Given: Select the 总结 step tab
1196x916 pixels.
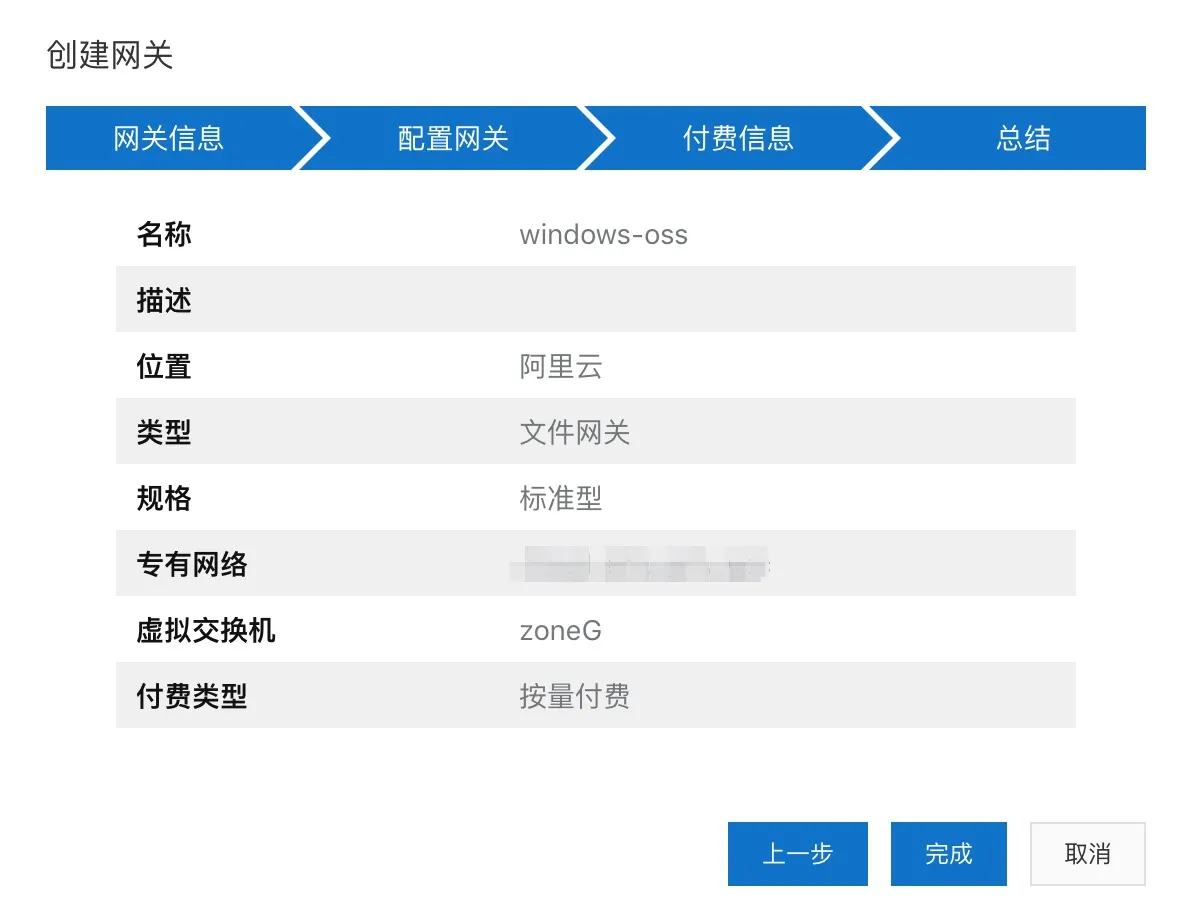Looking at the screenshot, I should [x=1023, y=138].
